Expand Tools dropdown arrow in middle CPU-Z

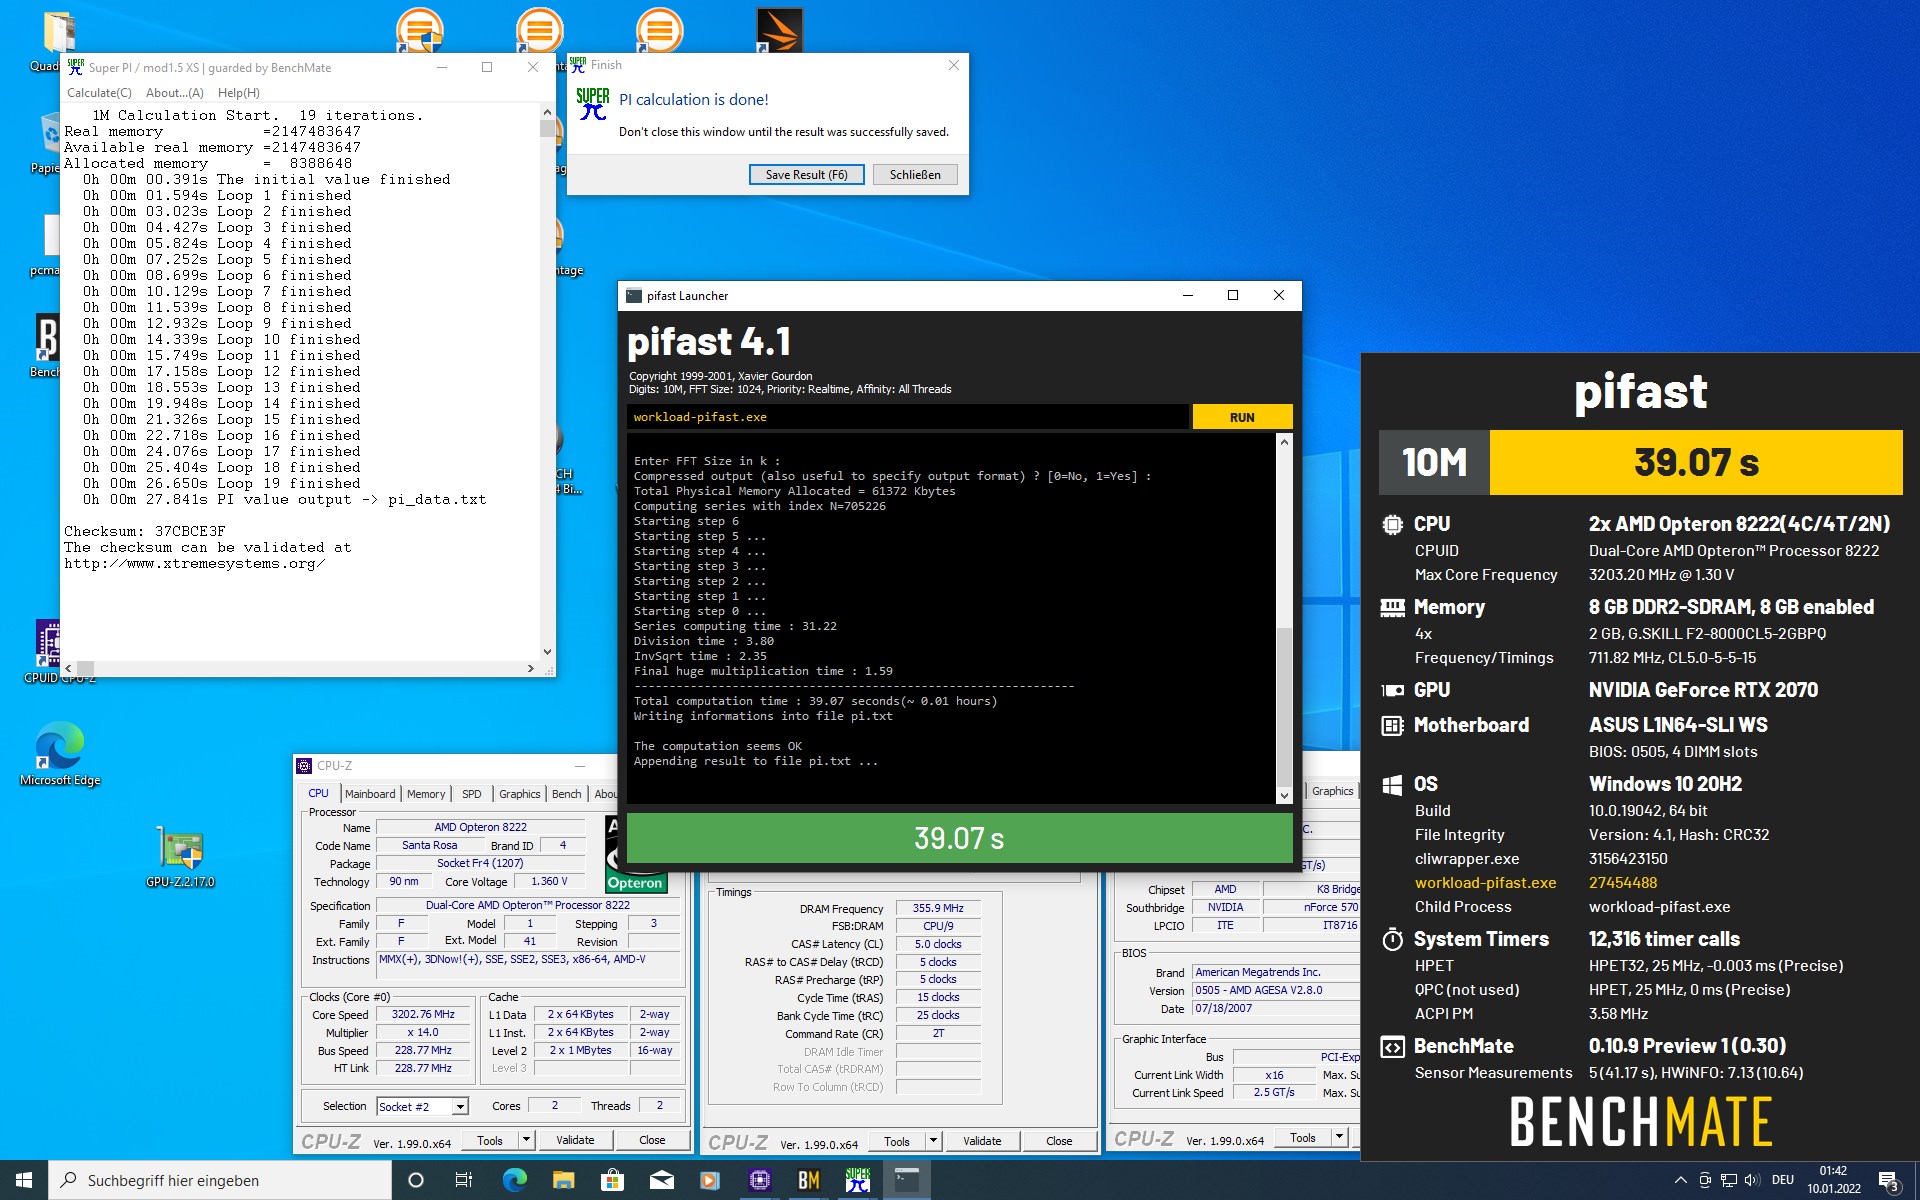tap(934, 1141)
